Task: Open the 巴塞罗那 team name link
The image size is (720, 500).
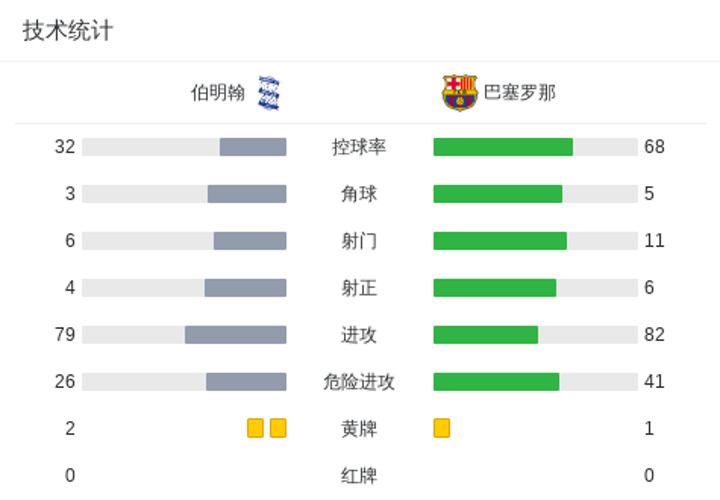Action: click(x=520, y=92)
